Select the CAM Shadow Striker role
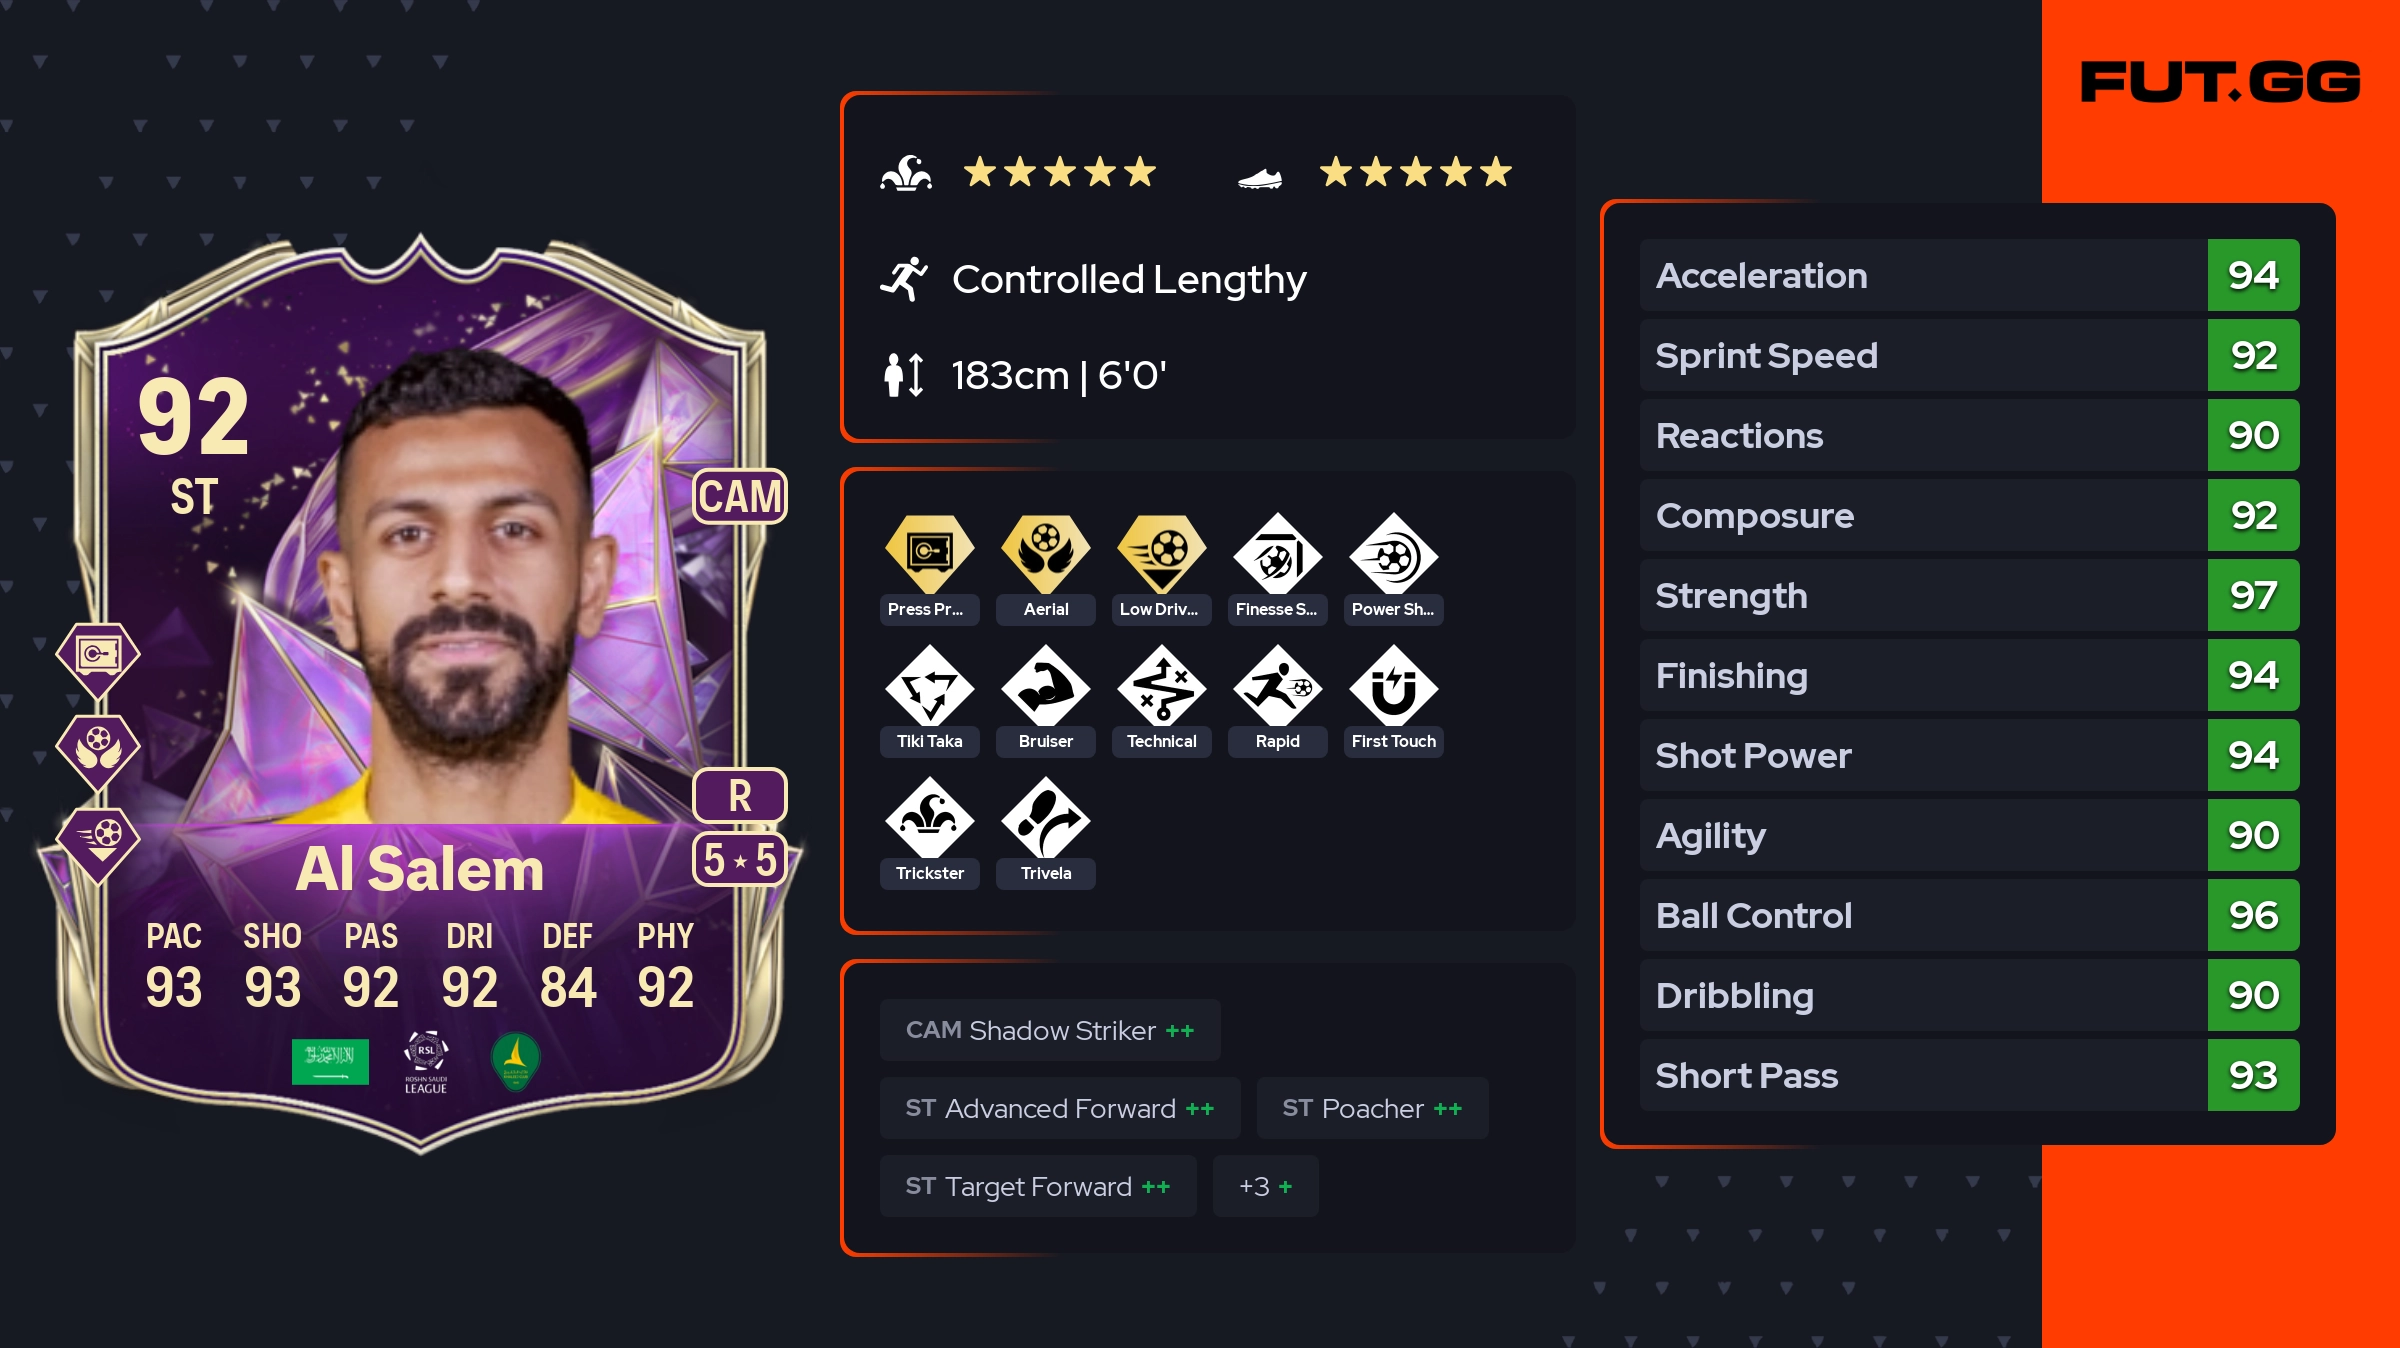The width and height of the screenshot is (2400, 1348). [1050, 1030]
